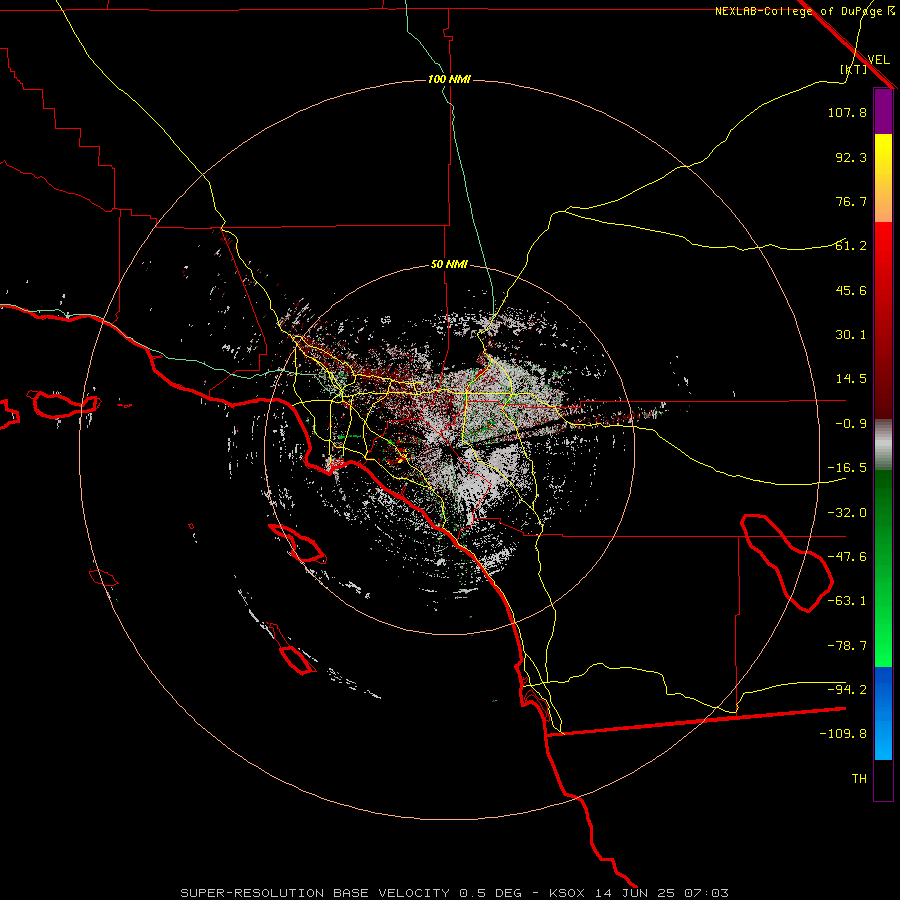Select the 45.6 scale value

pos(851,290)
